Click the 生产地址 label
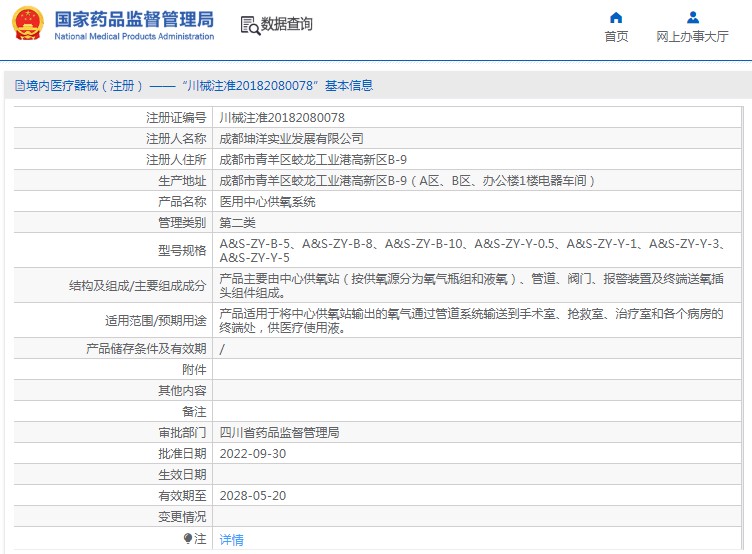This screenshot has height=554, width=752. tap(182, 181)
